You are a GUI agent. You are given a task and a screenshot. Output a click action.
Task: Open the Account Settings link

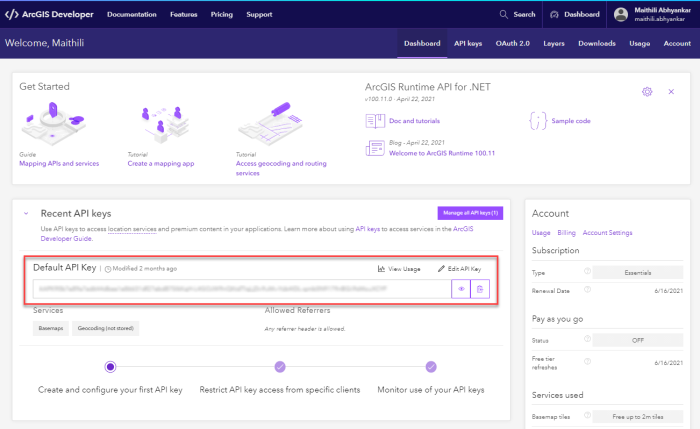[x=607, y=232]
